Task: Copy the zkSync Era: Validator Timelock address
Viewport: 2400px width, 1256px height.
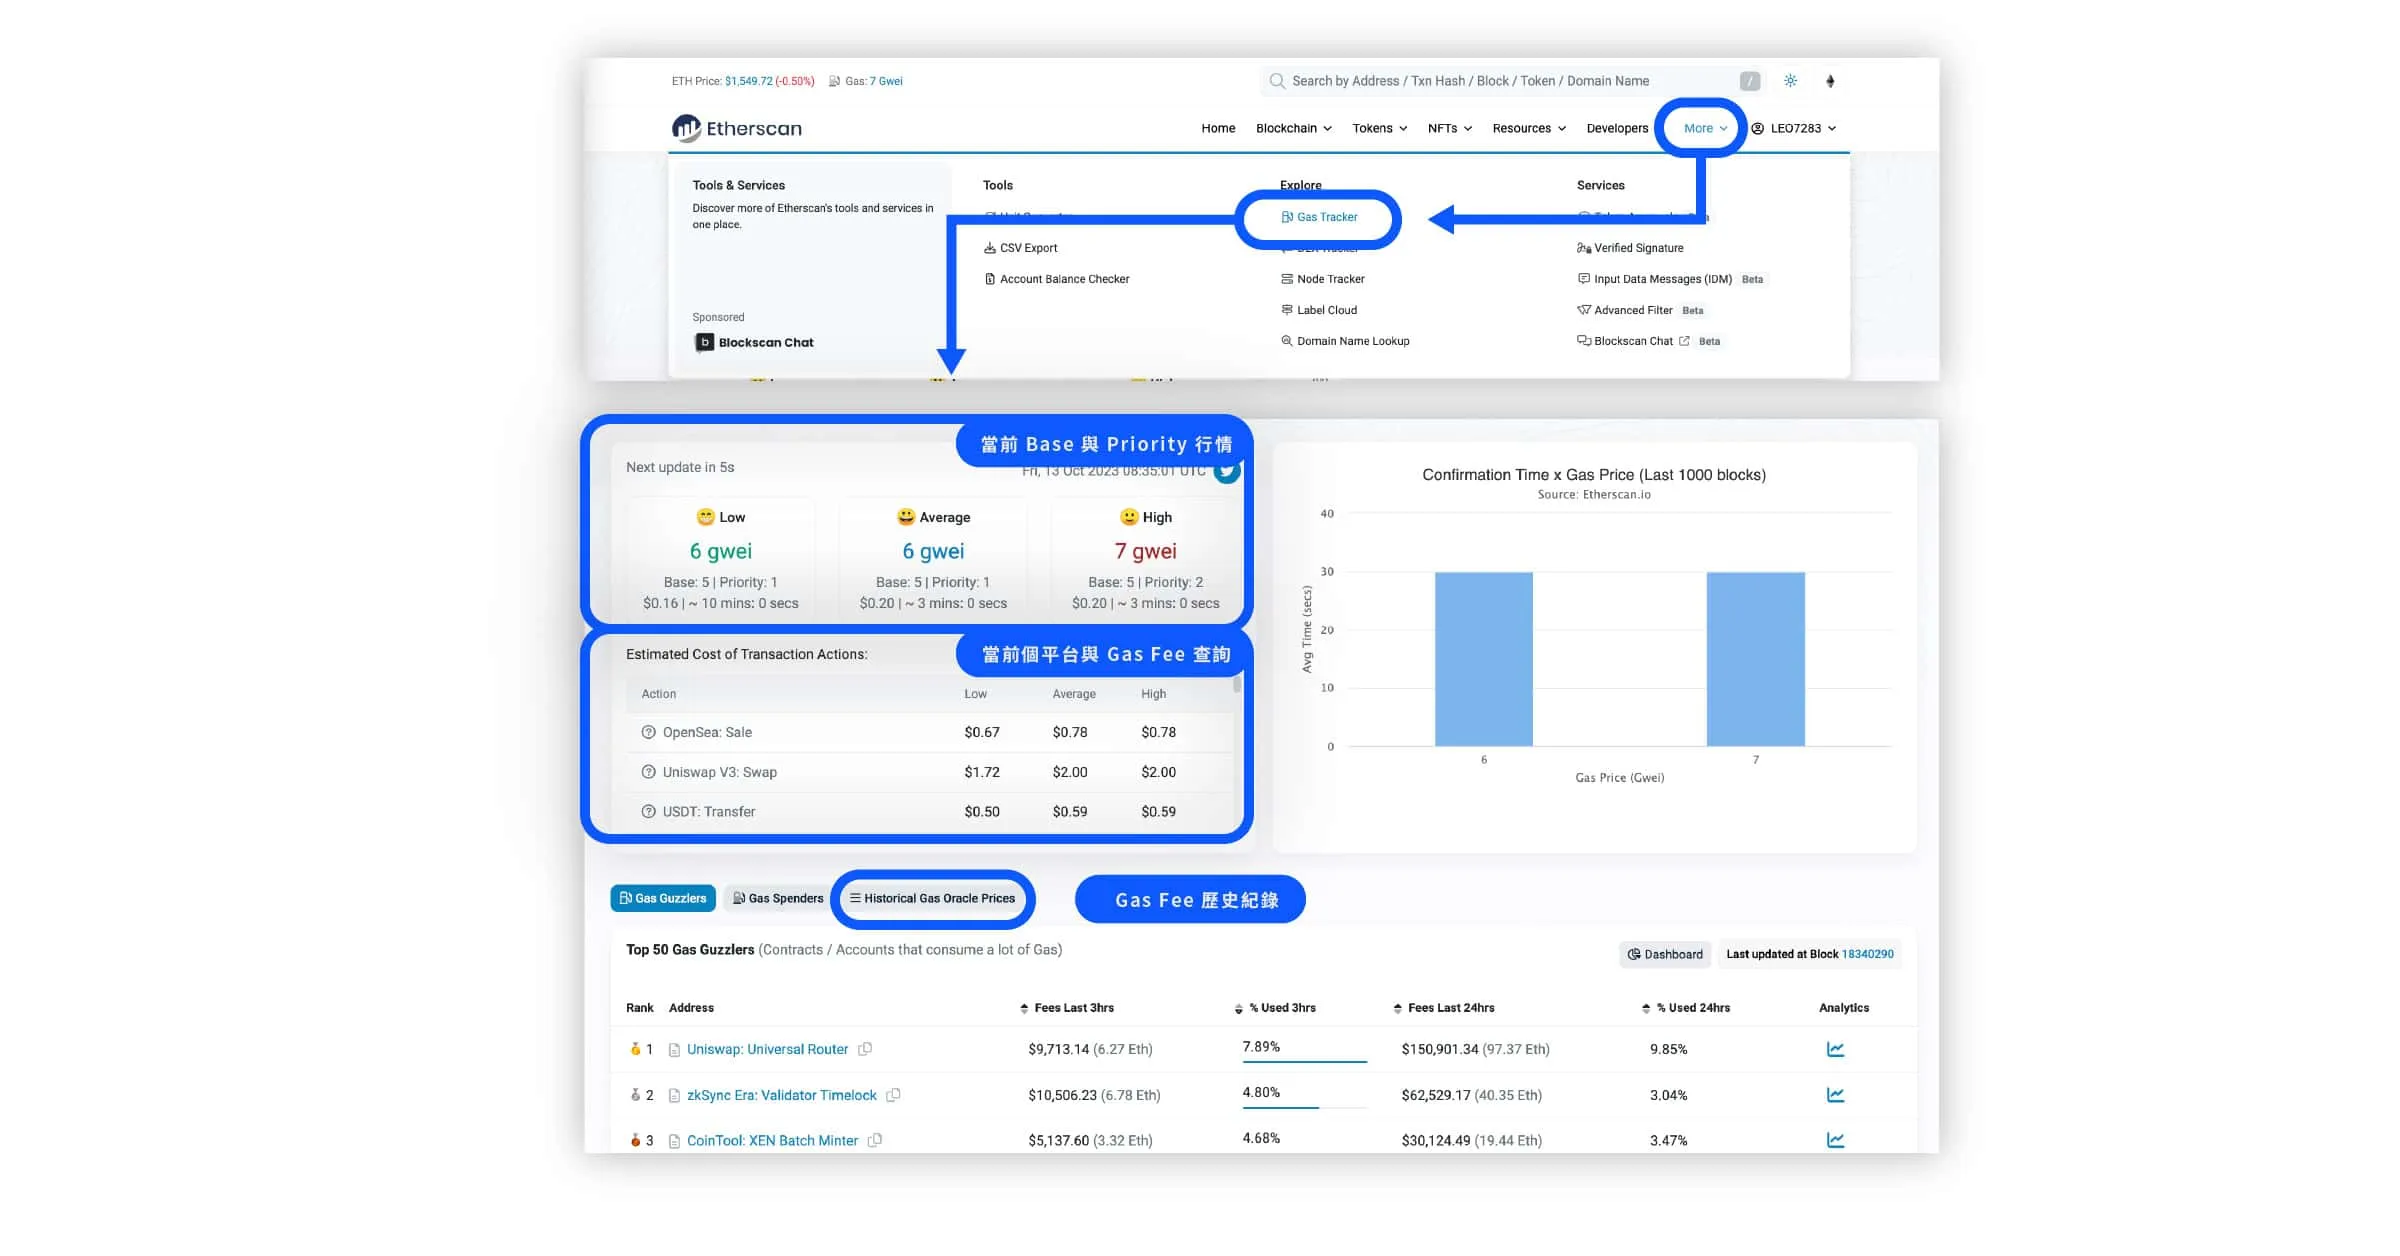Action: click(x=893, y=1095)
